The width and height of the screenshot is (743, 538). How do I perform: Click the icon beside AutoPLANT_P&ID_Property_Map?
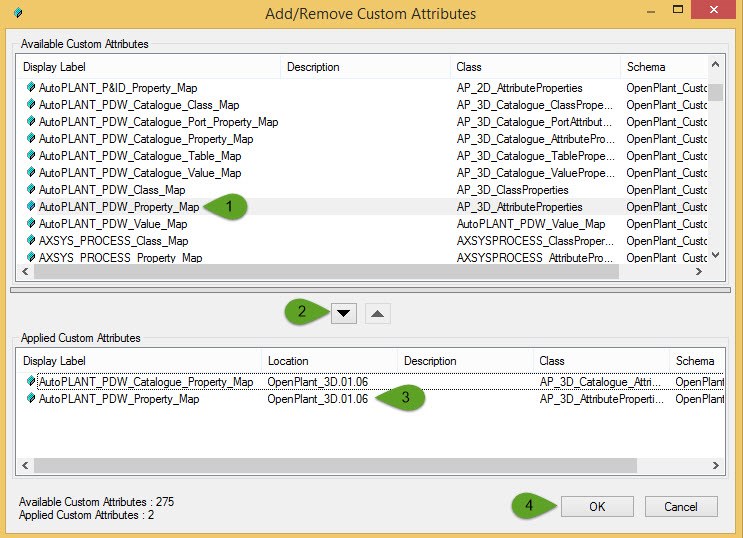[31, 87]
